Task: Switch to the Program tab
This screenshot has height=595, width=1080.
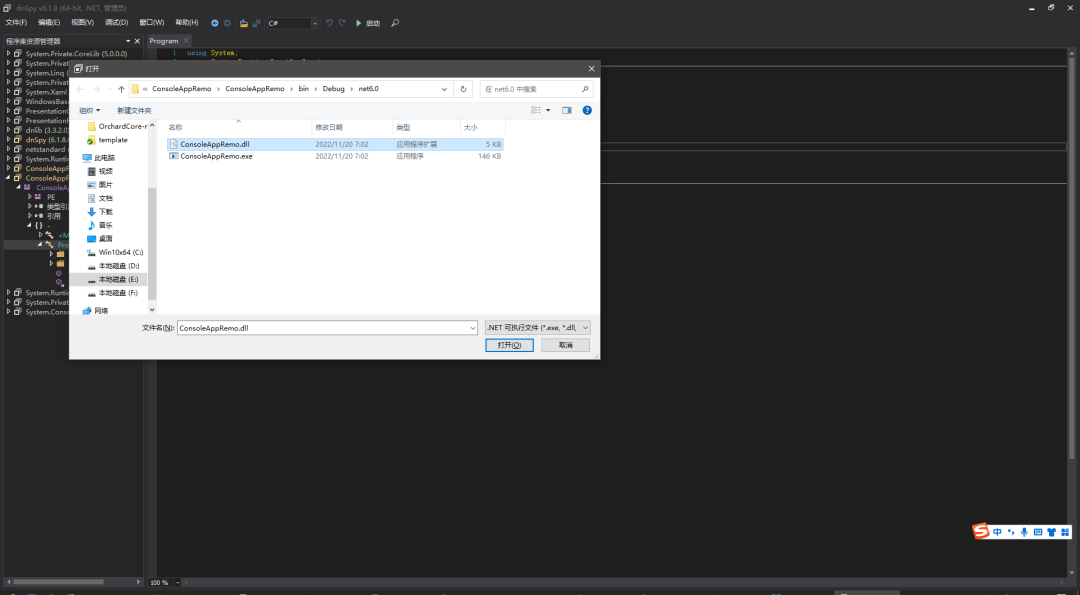Action: tap(164, 41)
